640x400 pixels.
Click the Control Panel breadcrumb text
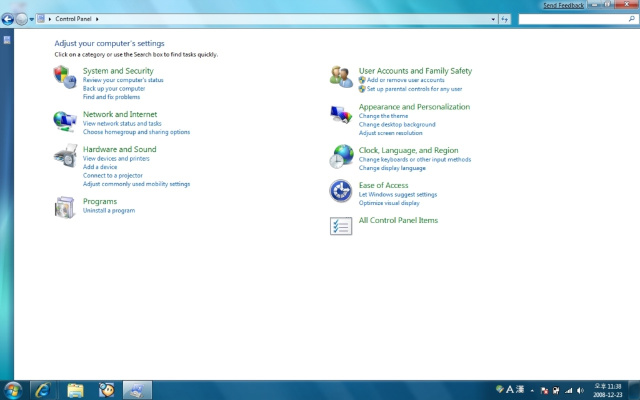(73, 19)
